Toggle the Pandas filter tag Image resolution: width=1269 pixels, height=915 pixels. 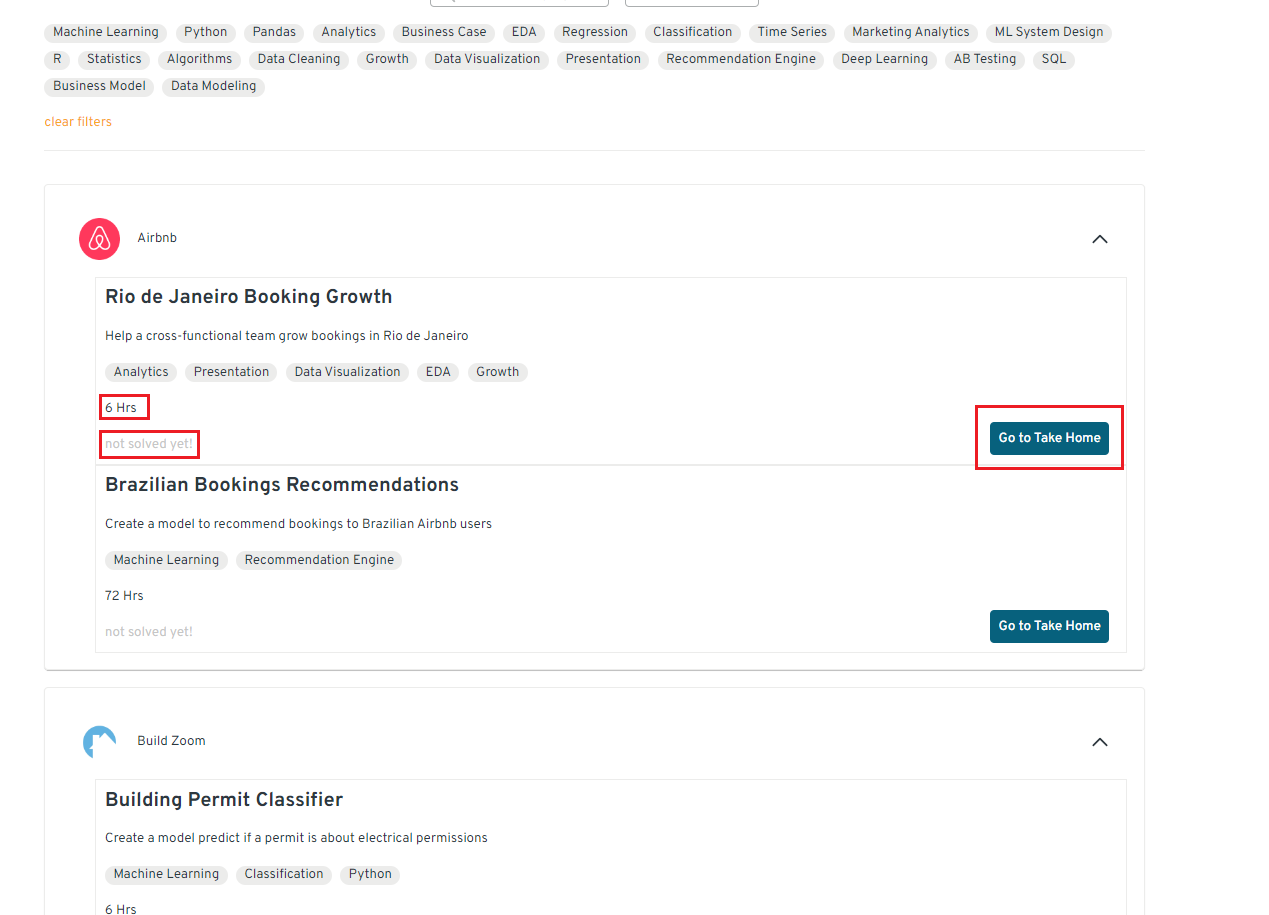coord(274,32)
